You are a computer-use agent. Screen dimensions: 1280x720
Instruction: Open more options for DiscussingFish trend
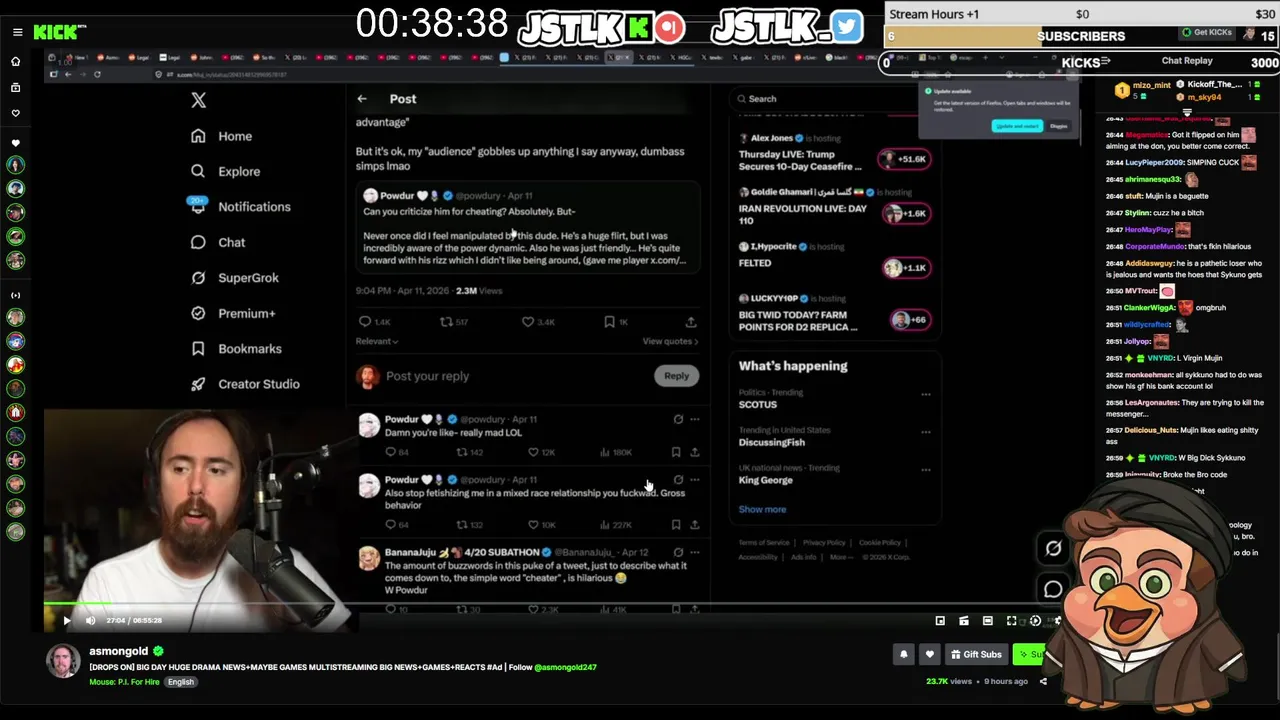coord(925,432)
